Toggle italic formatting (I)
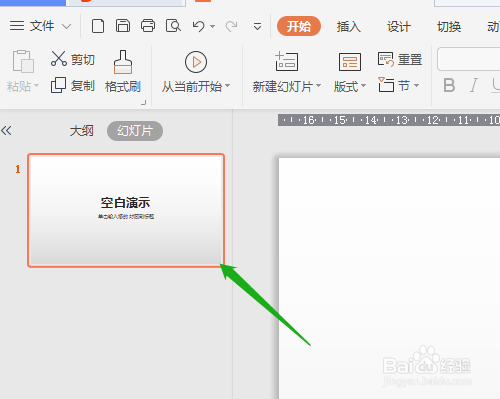 pos(474,85)
